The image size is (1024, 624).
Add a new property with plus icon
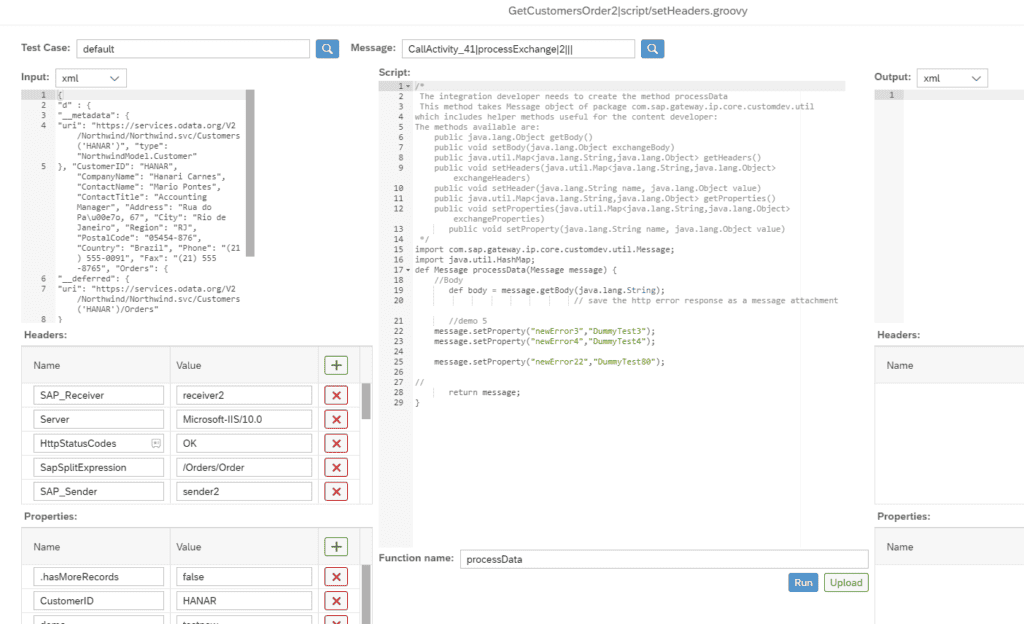(x=336, y=547)
